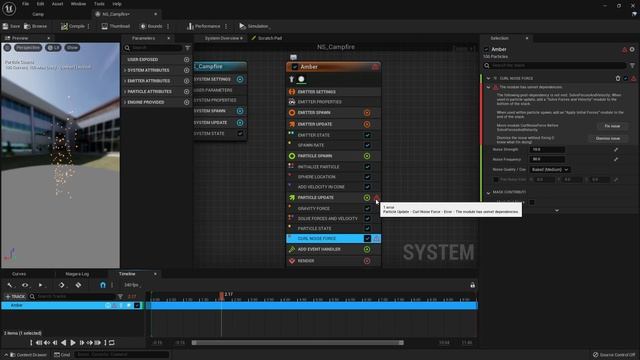Click the Particle Spawn add-module plus icon

point(367,156)
